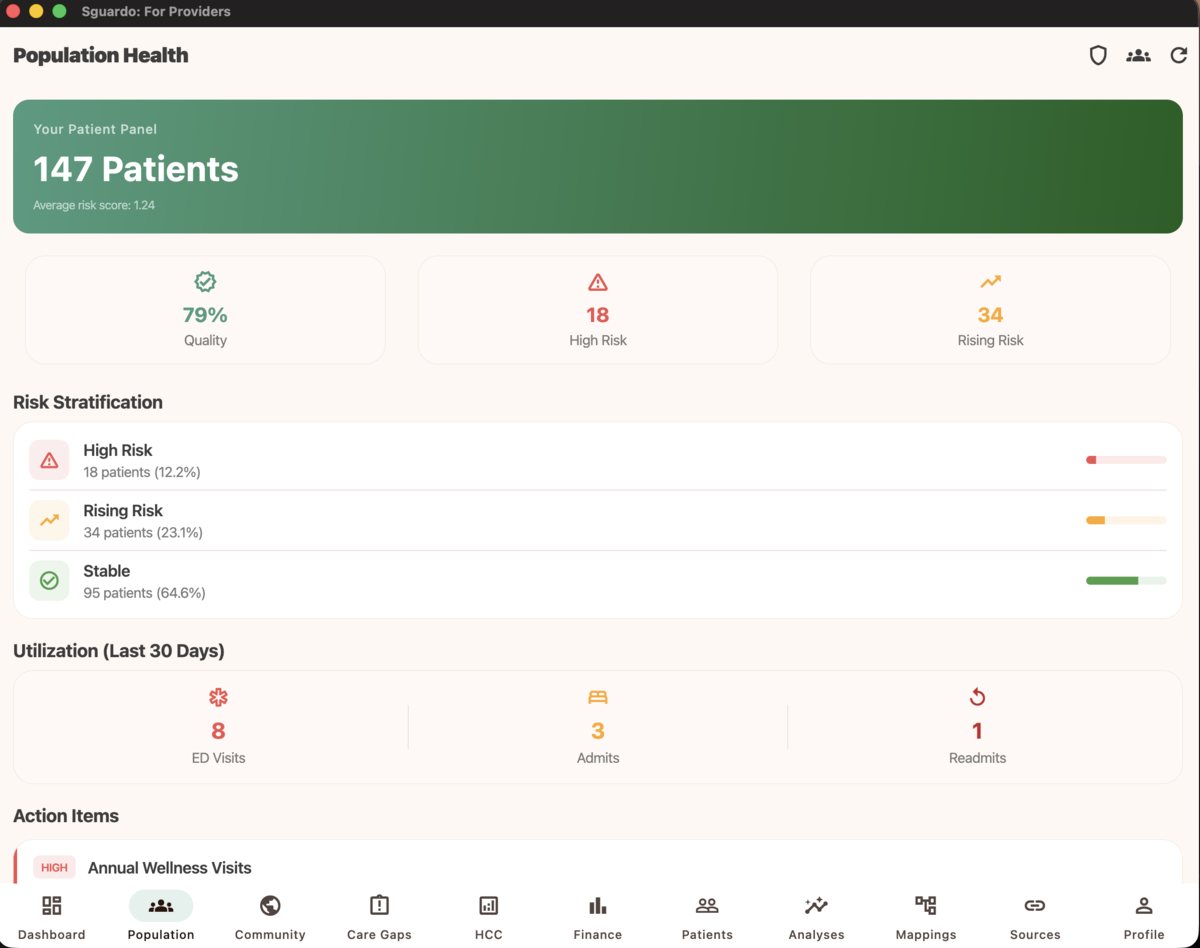Click the 18 High Risk summary card
Image resolution: width=1200 pixels, height=948 pixels.
click(x=597, y=309)
